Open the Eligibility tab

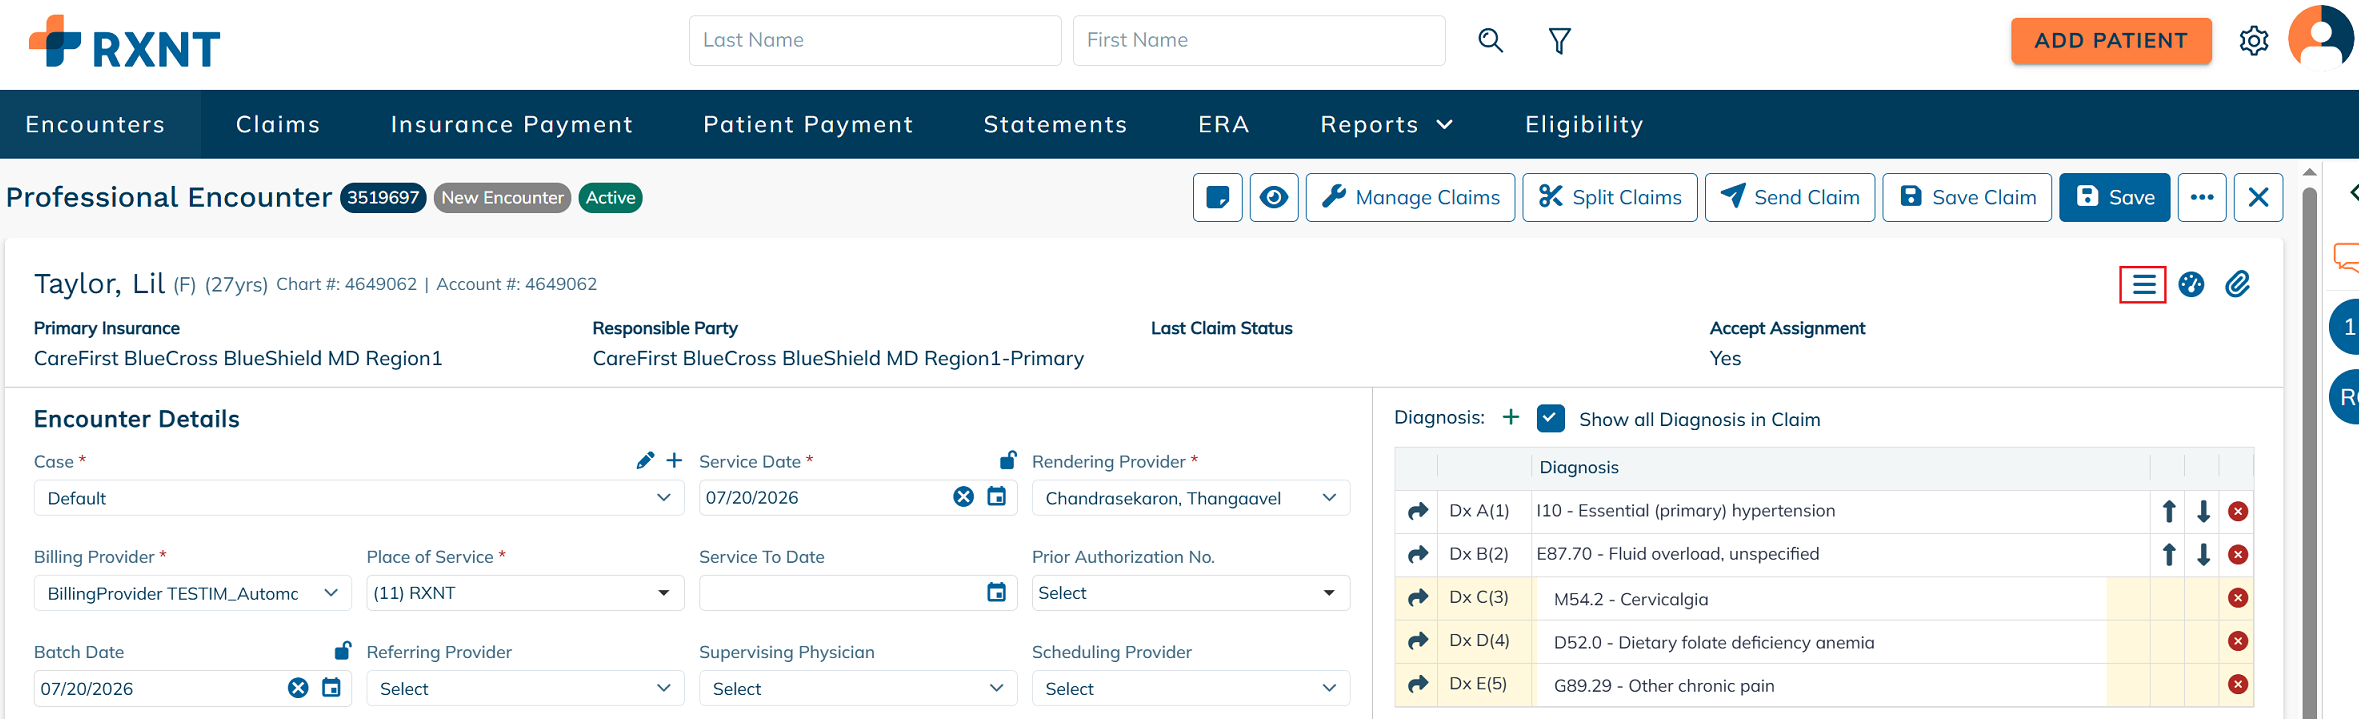1584,124
